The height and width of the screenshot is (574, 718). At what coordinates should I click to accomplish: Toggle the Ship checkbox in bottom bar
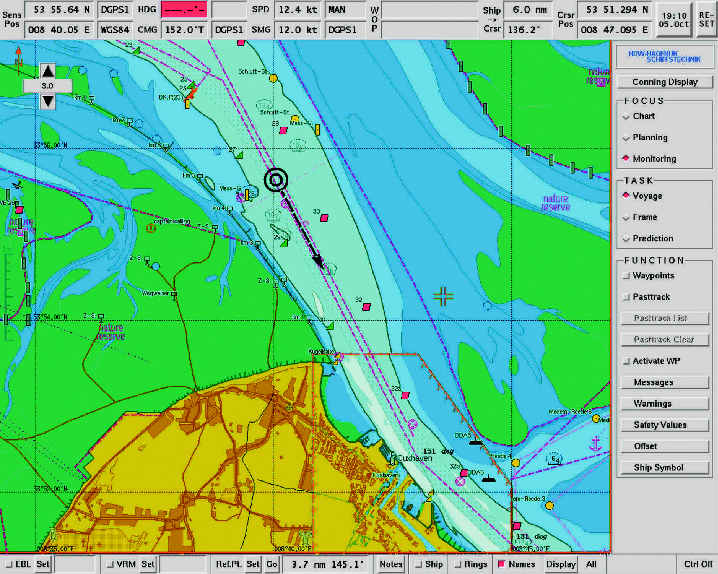(418, 564)
